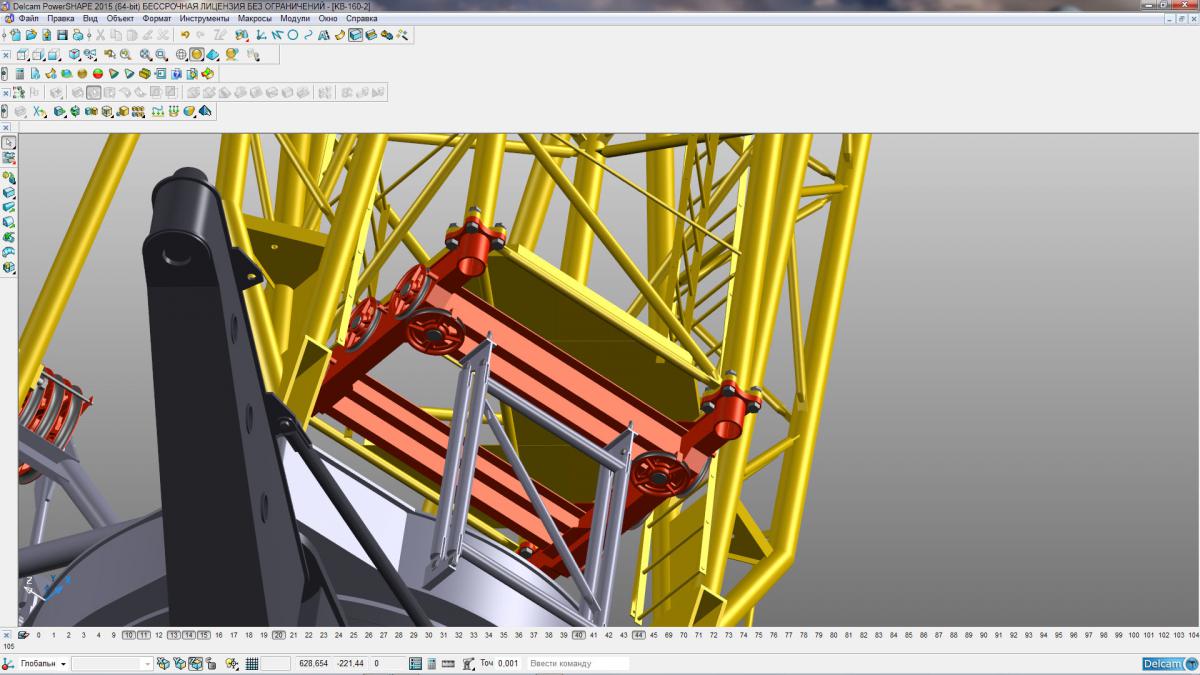Open the Правка menu
1200x675 pixels.
tap(61, 18)
